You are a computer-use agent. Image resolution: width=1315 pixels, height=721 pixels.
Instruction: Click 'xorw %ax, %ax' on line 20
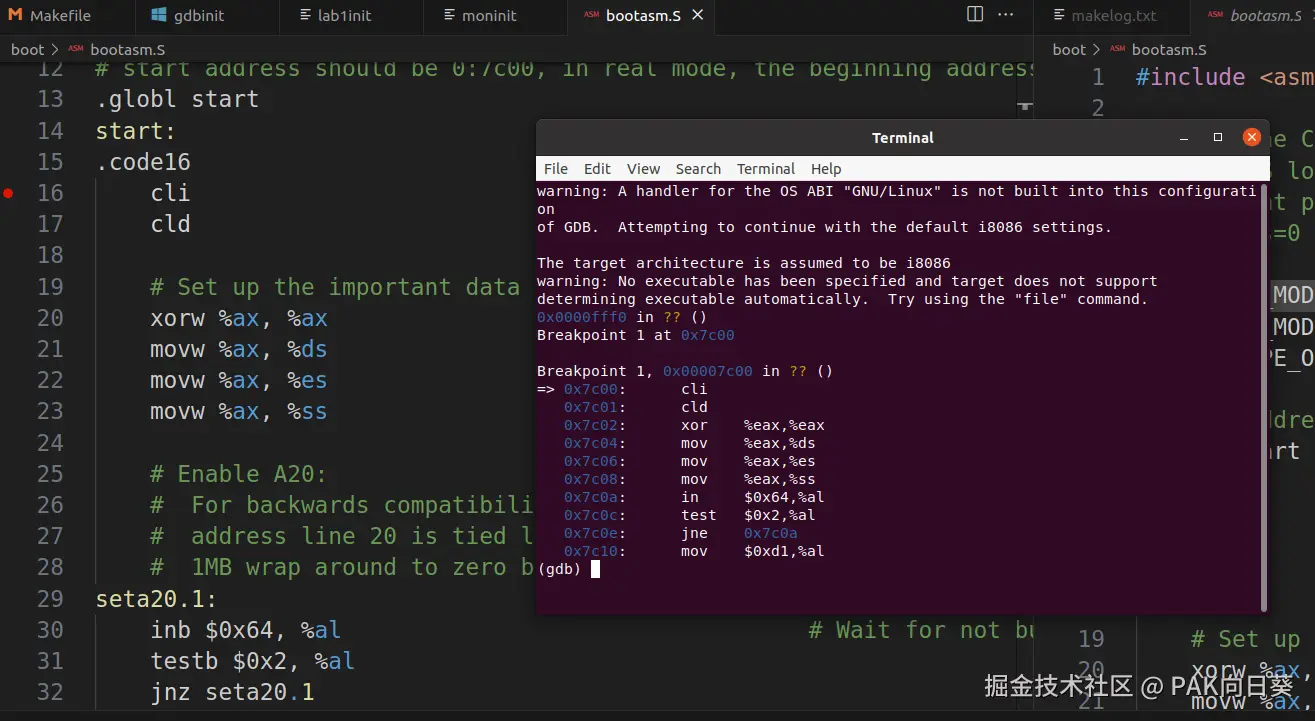[x=239, y=318]
